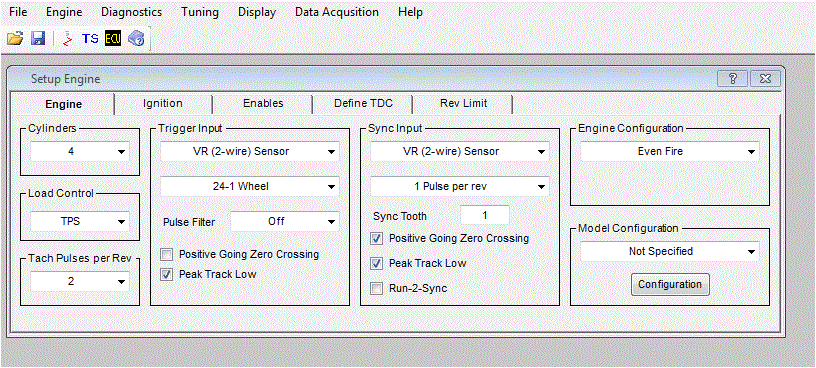
Task: Expand the Load Control TPS dropdown
Action: pyautogui.click(x=80, y=221)
